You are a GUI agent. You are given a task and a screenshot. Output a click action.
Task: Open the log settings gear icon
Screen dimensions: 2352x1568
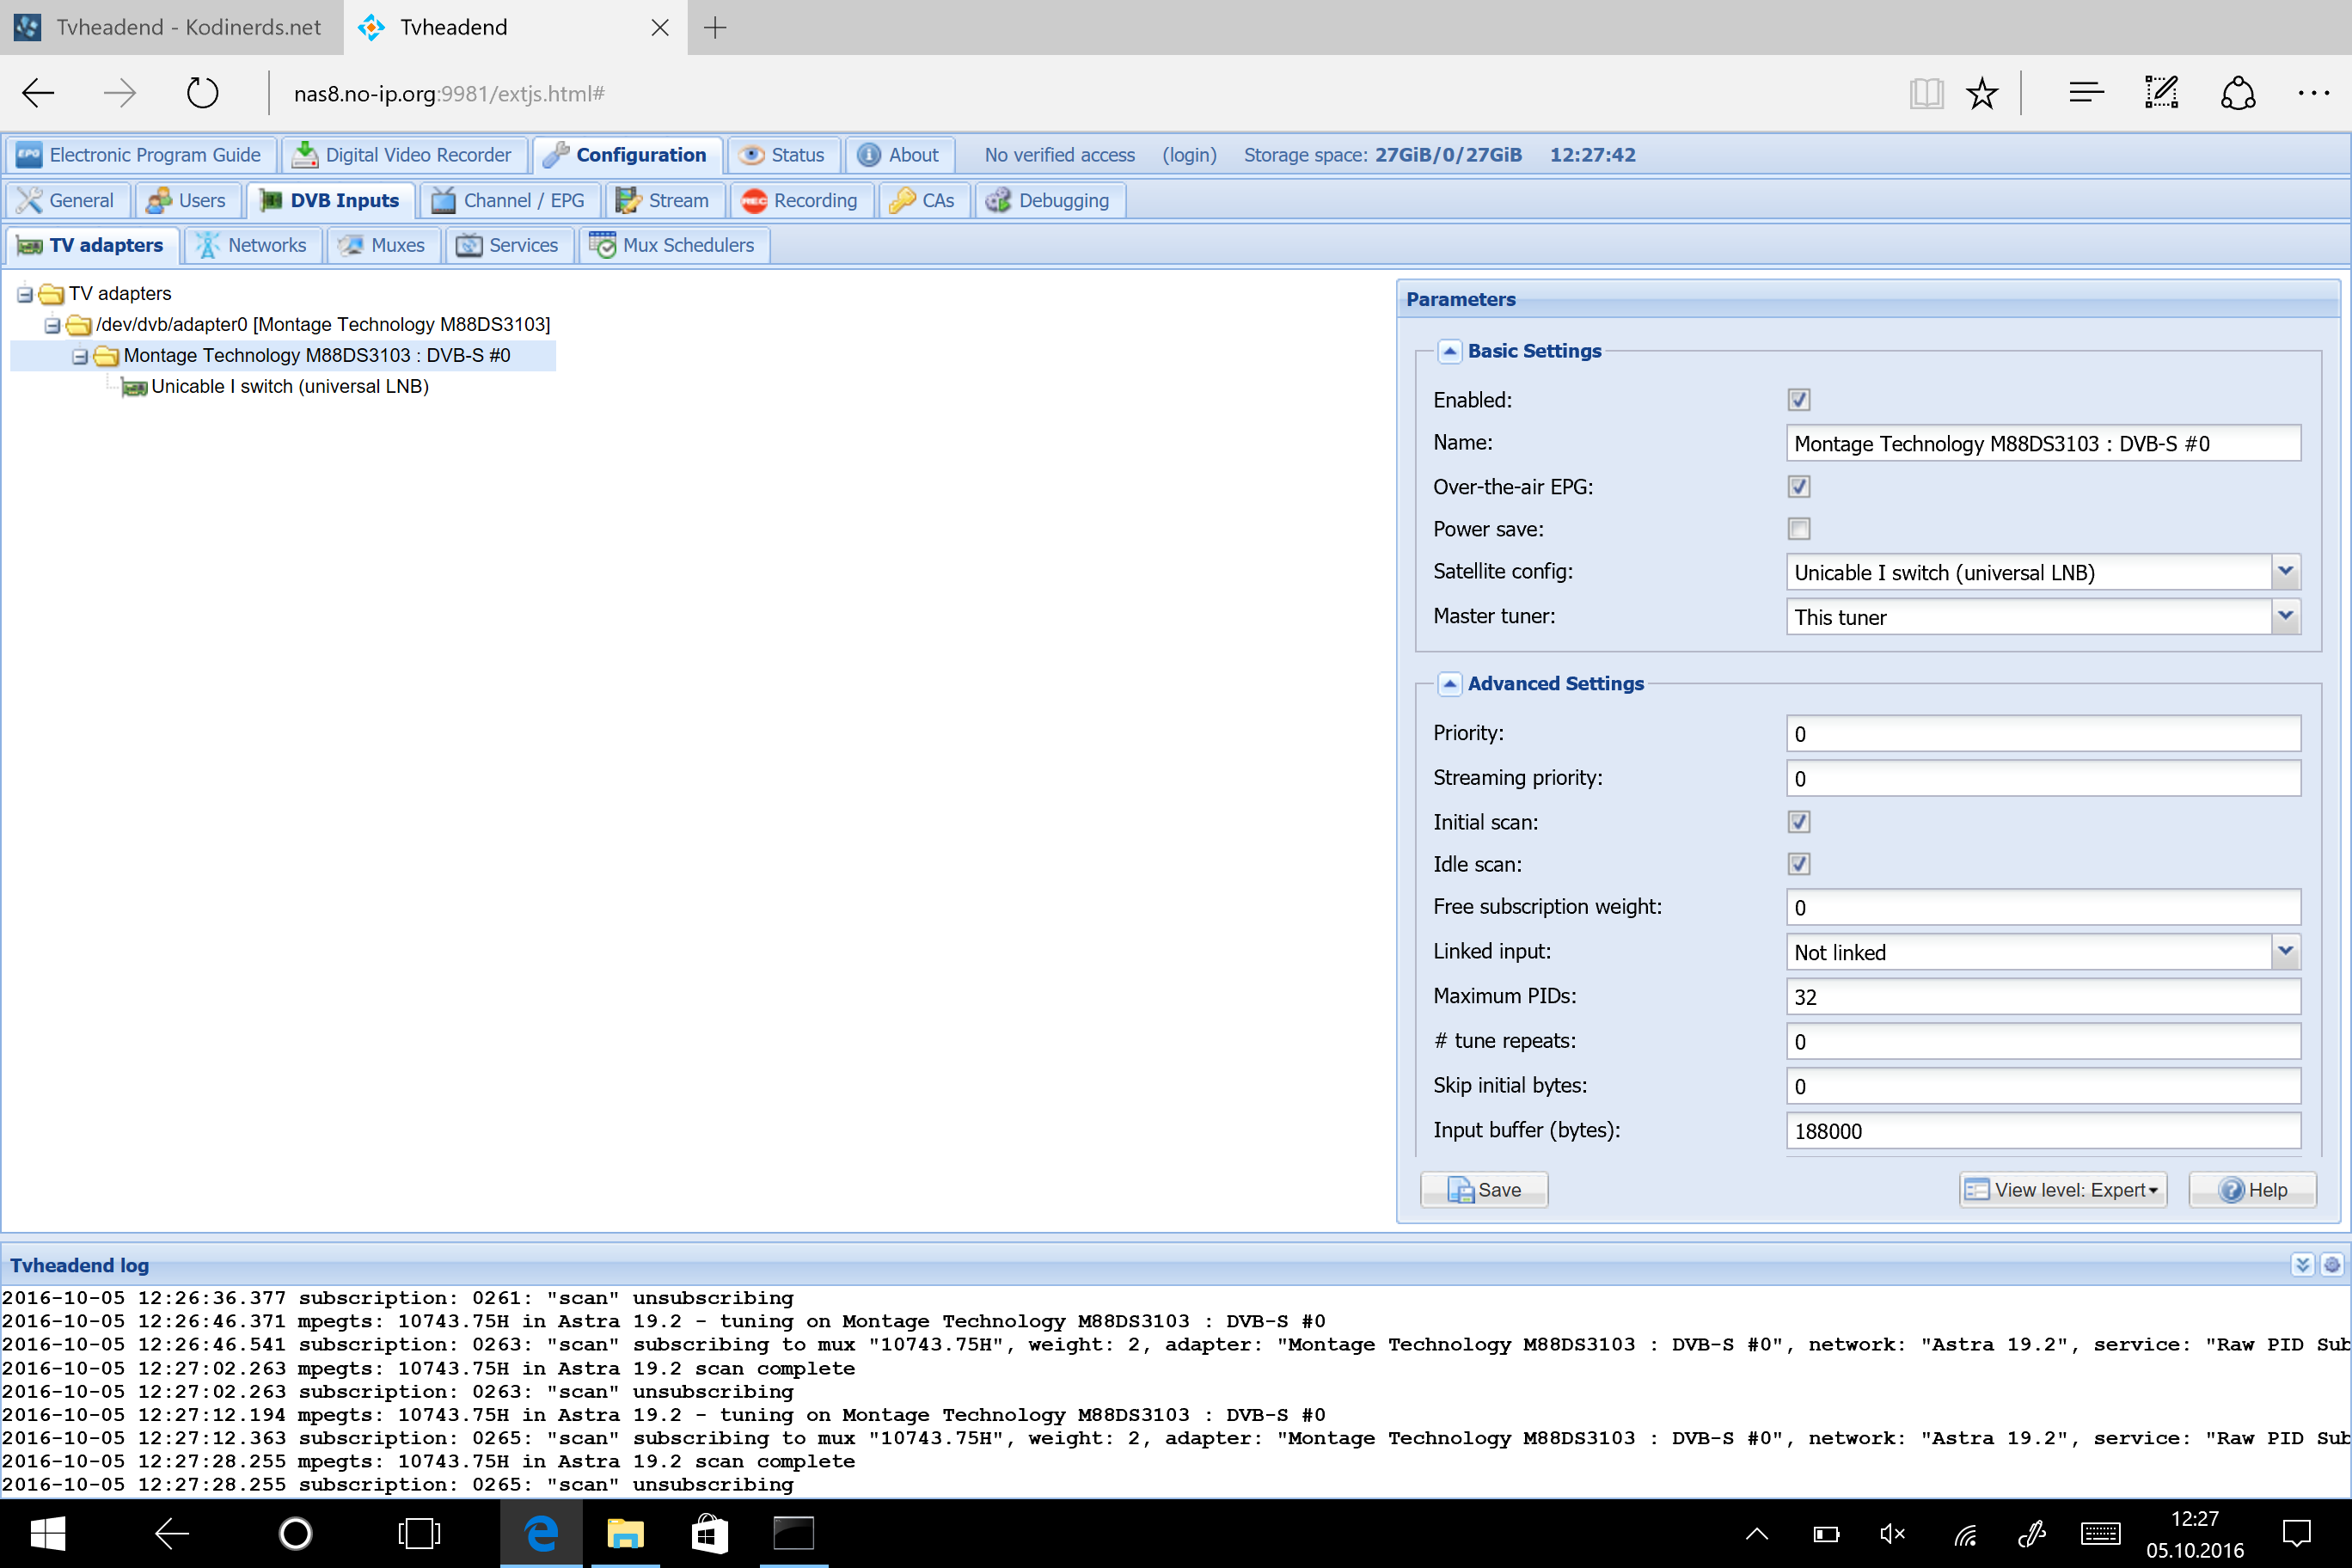[2331, 1265]
